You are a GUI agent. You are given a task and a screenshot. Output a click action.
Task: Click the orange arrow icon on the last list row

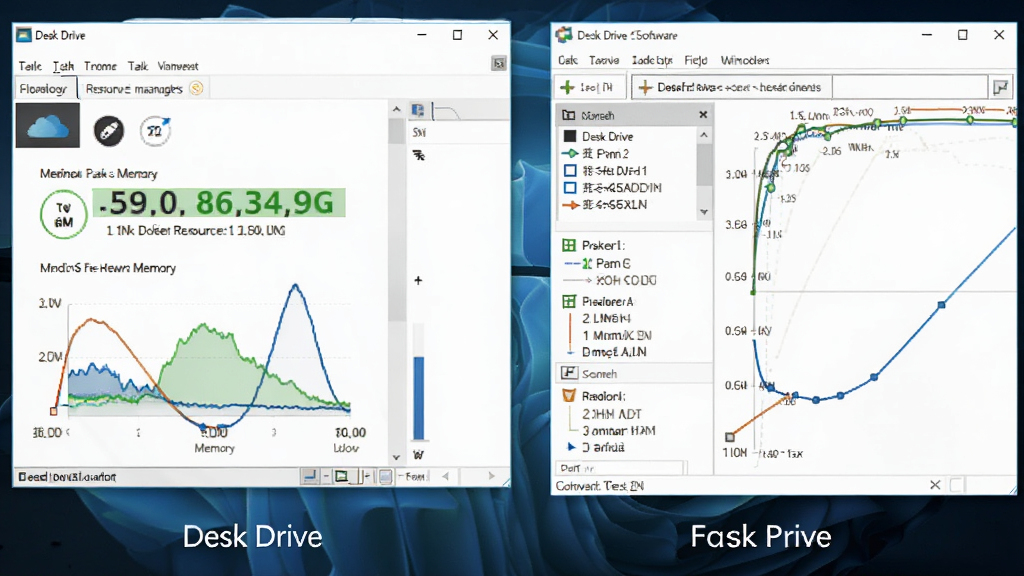point(570,205)
